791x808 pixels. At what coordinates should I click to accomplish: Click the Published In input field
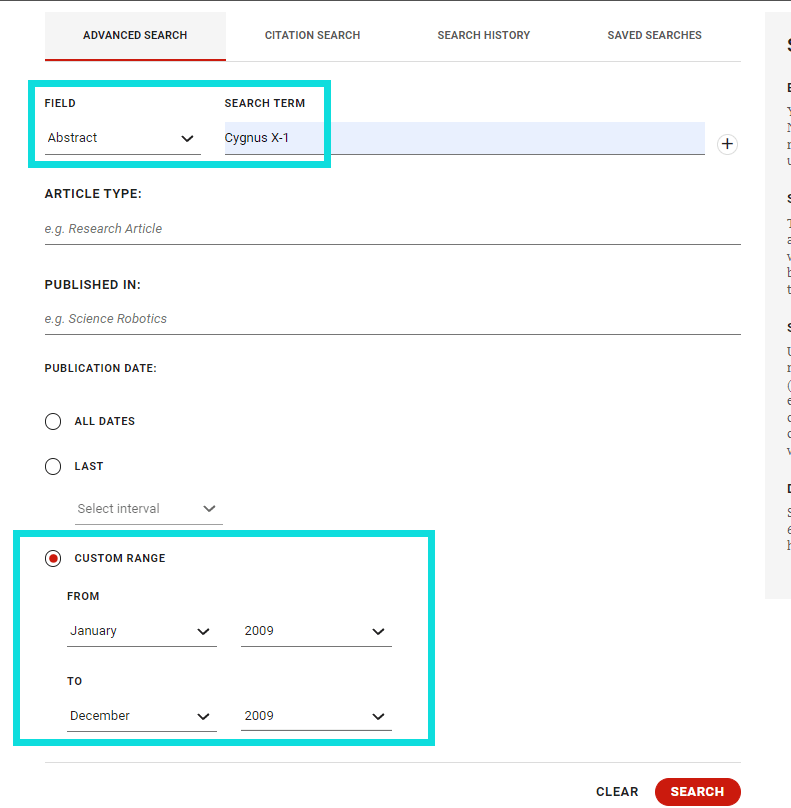pos(393,319)
